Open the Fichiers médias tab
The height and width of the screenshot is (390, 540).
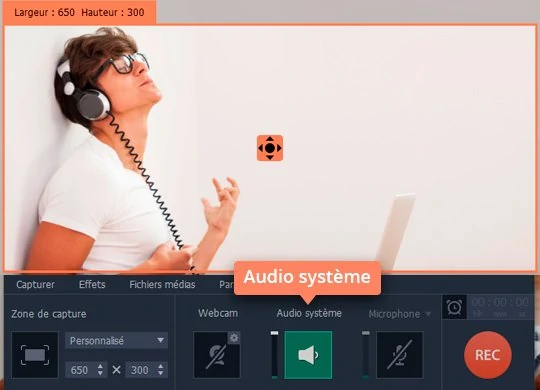pos(162,285)
